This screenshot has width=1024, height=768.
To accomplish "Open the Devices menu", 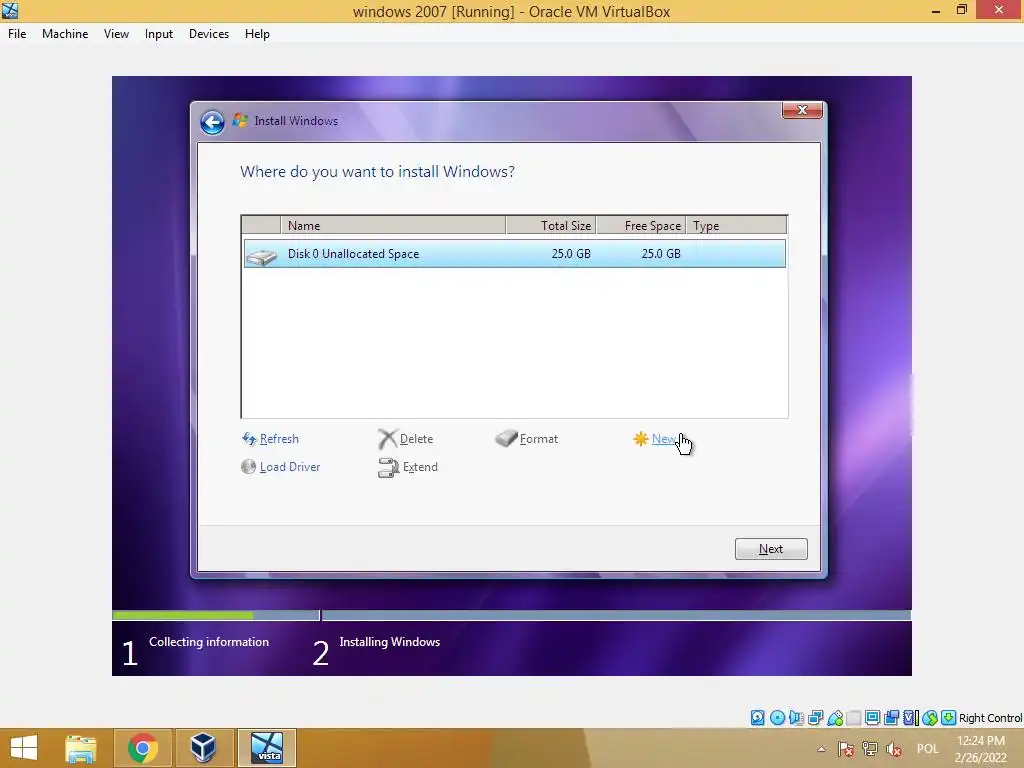I will point(209,34).
